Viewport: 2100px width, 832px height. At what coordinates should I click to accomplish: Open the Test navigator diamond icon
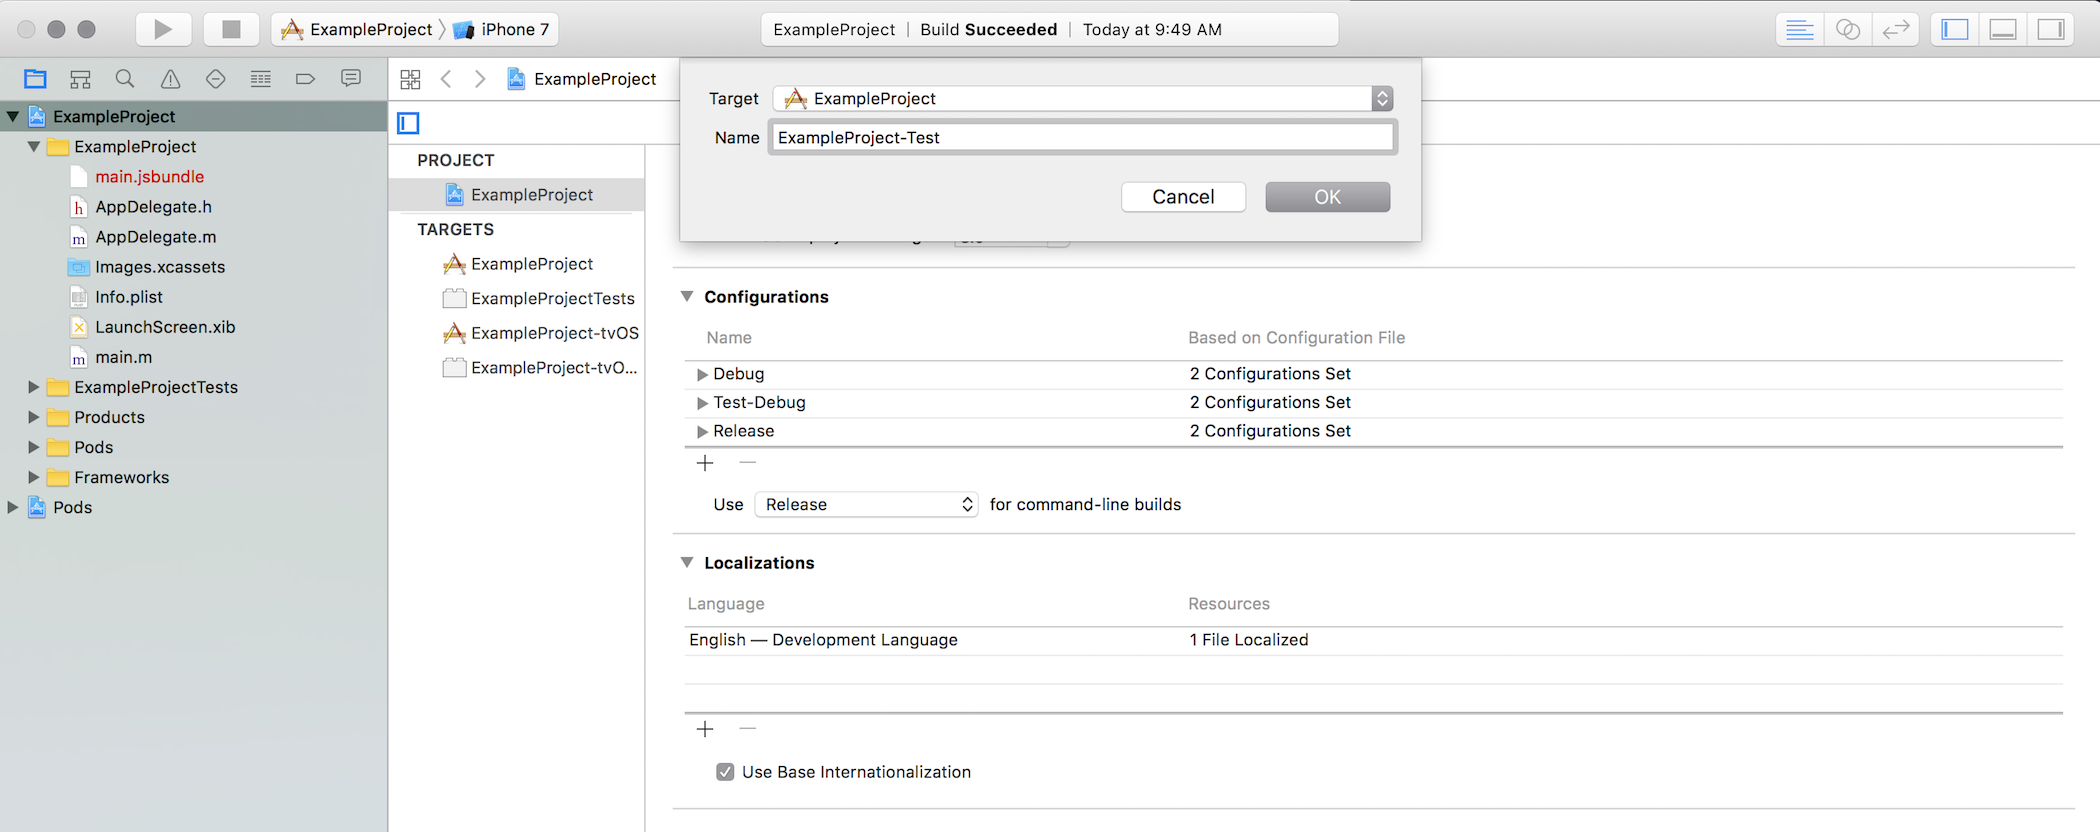(x=216, y=79)
